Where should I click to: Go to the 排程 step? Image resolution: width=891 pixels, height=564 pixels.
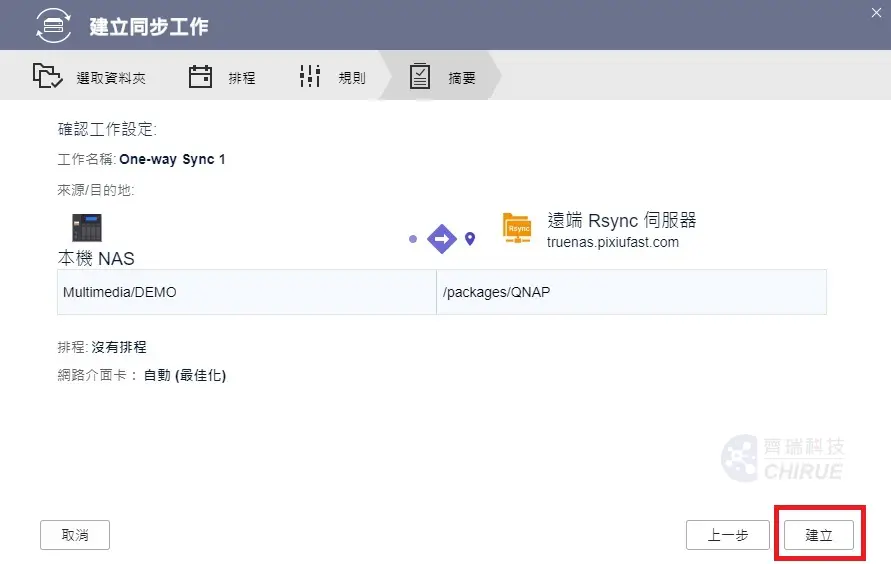coord(222,76)
